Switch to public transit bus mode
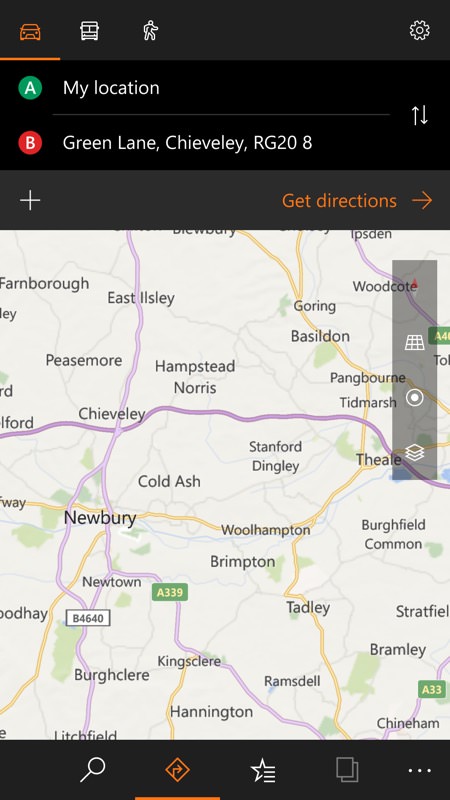The height and width of the screenshot is (800, 450). [90, 31]
